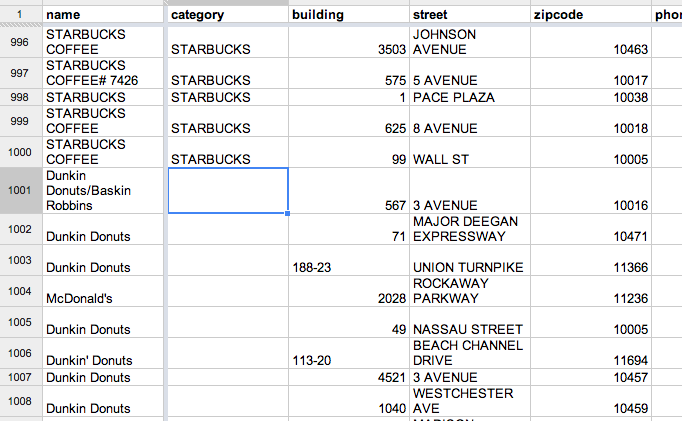This screenshot has height=421, width=682.
Task: Select row header 997
Action: coord(21,73)
